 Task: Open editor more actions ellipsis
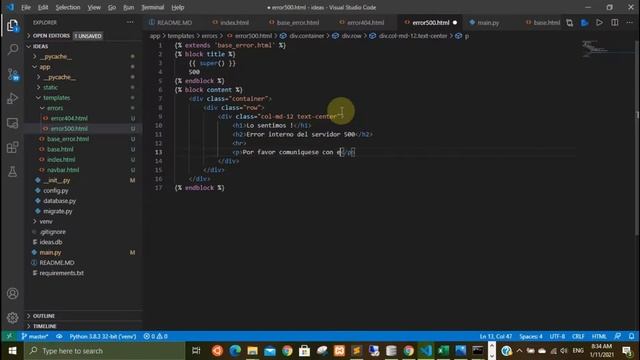pyautogui.click(x=629, y=22)
